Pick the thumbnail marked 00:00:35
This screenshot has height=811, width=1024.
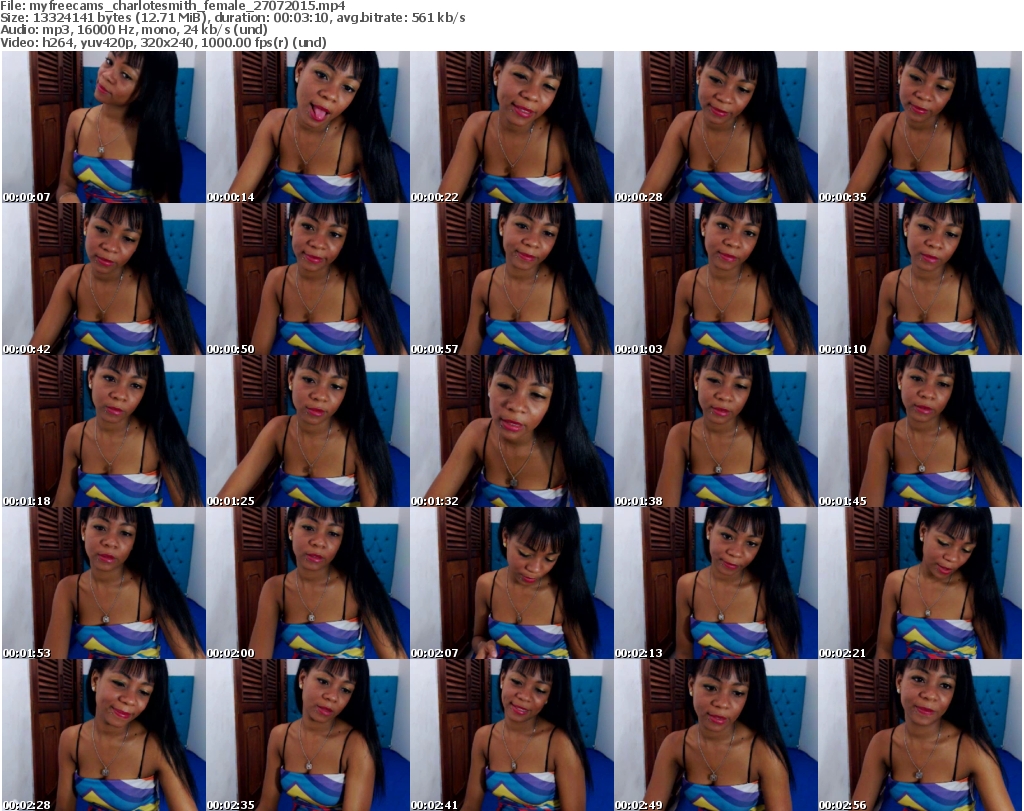coord(920,127)
